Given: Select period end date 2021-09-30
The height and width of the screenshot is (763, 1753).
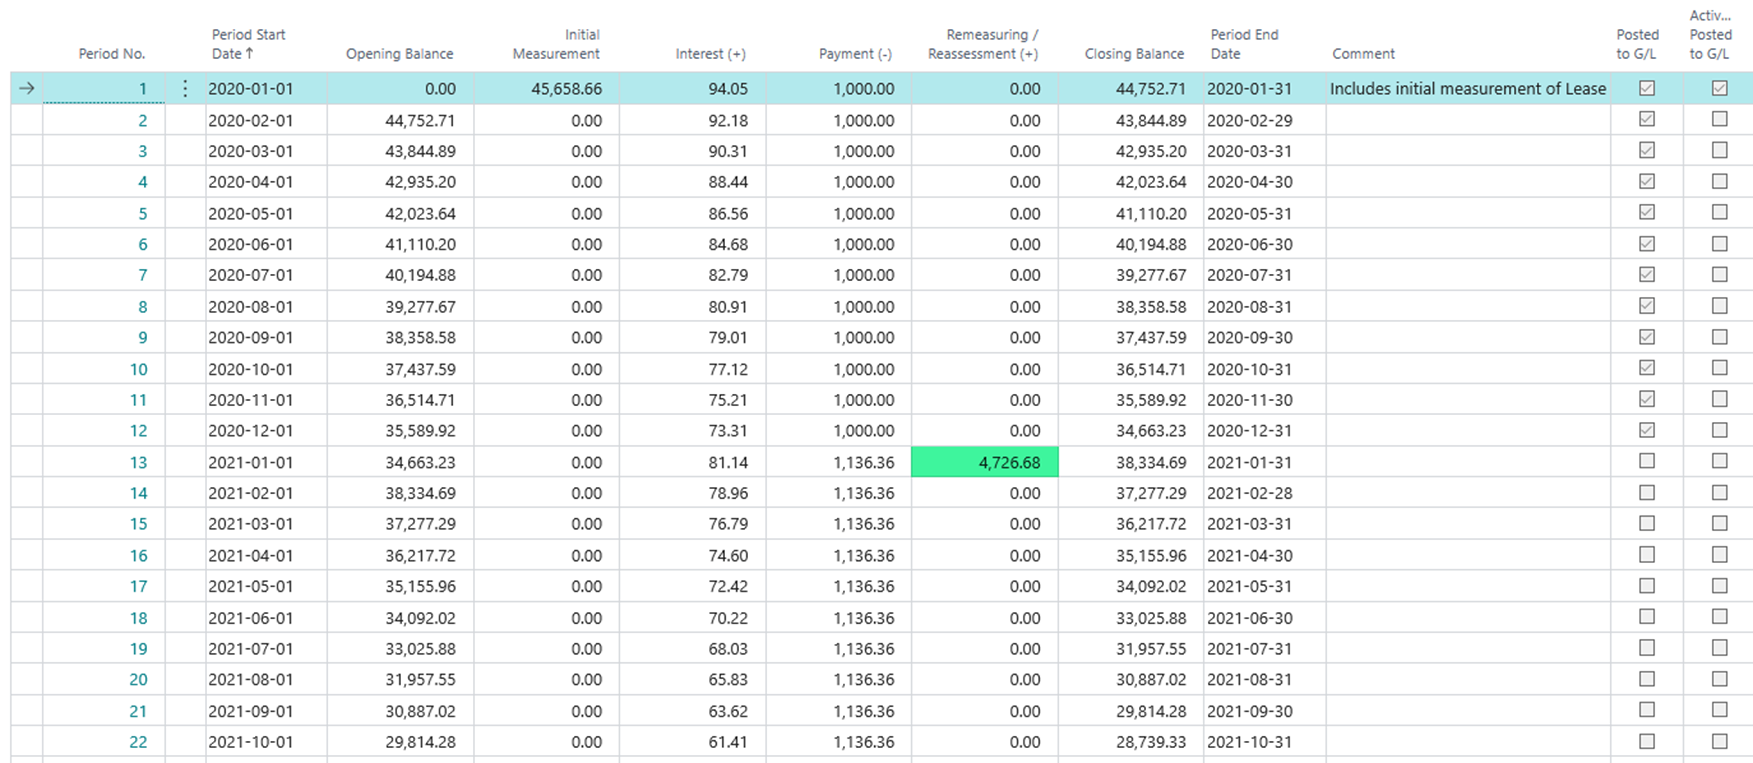Looking at the screenshot, I should pos(1250,712).
